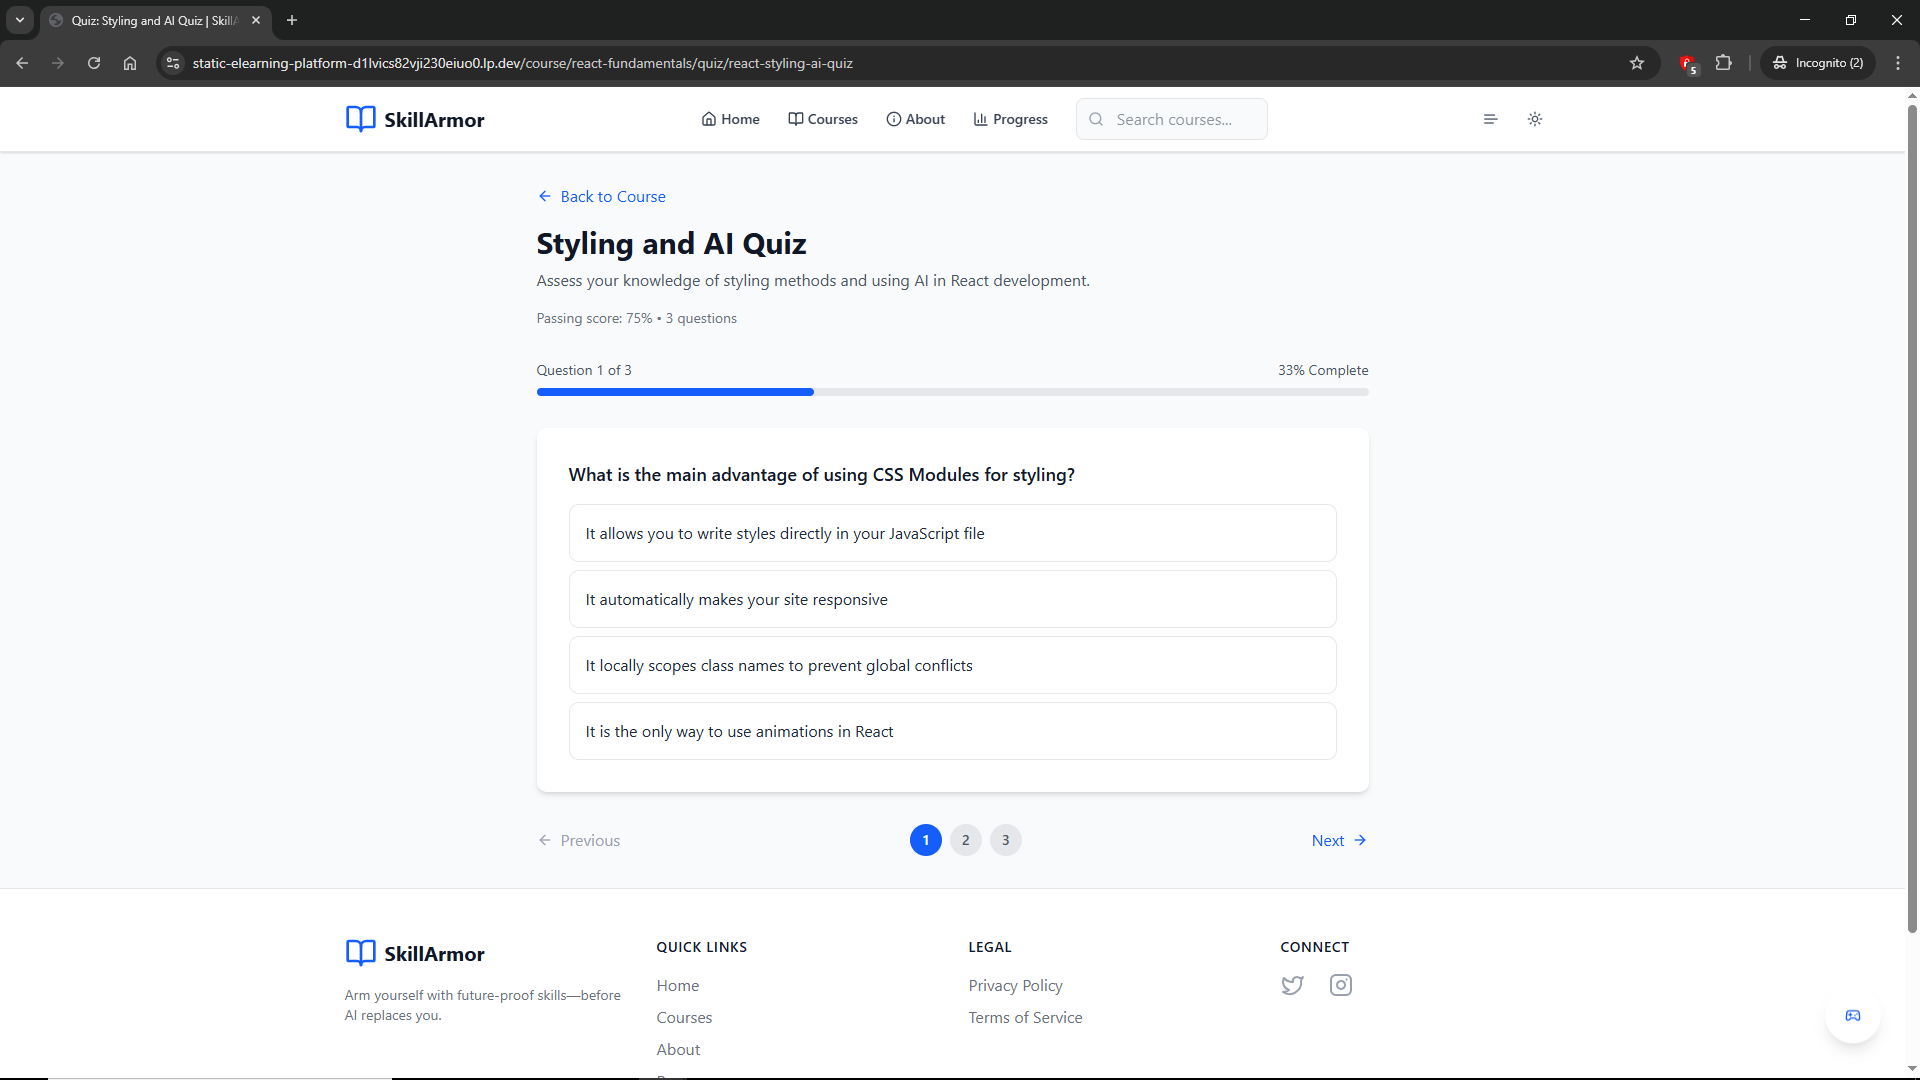Open the Courses nav menu item
The width and height of the screenshot is (1920, 1080).
(x=822, y=119)
